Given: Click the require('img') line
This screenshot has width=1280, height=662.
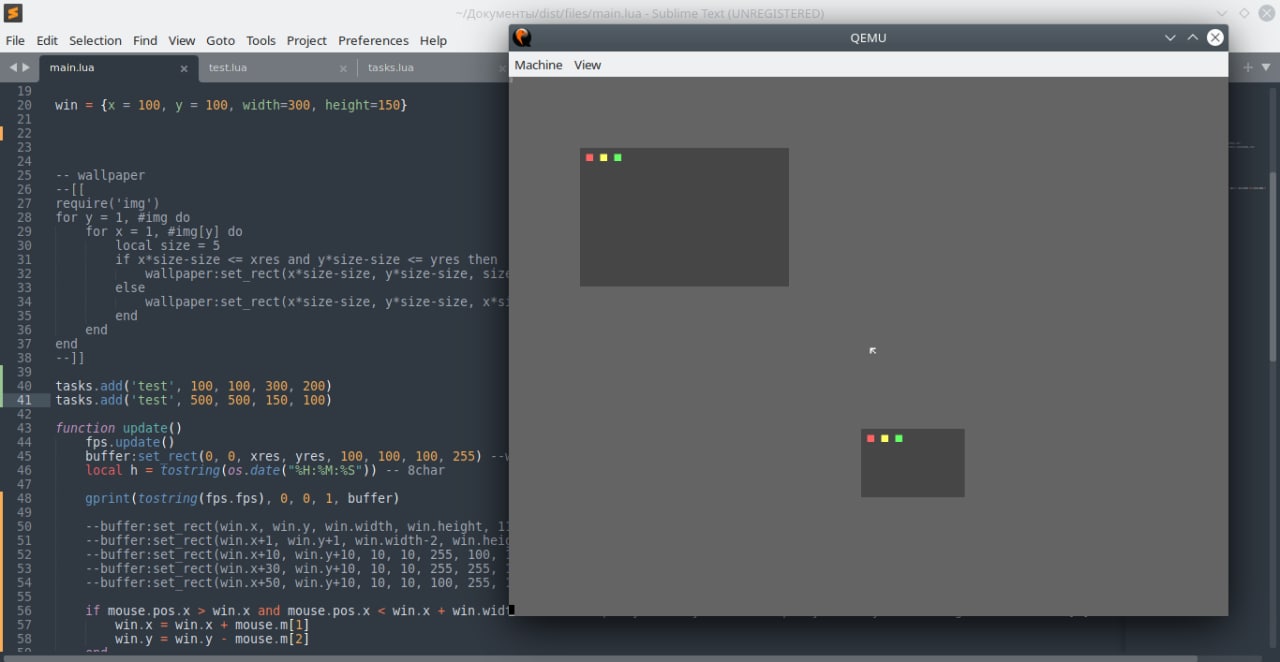Looking at the screenshot, I should pyautogui.click(x=107, y=203).
